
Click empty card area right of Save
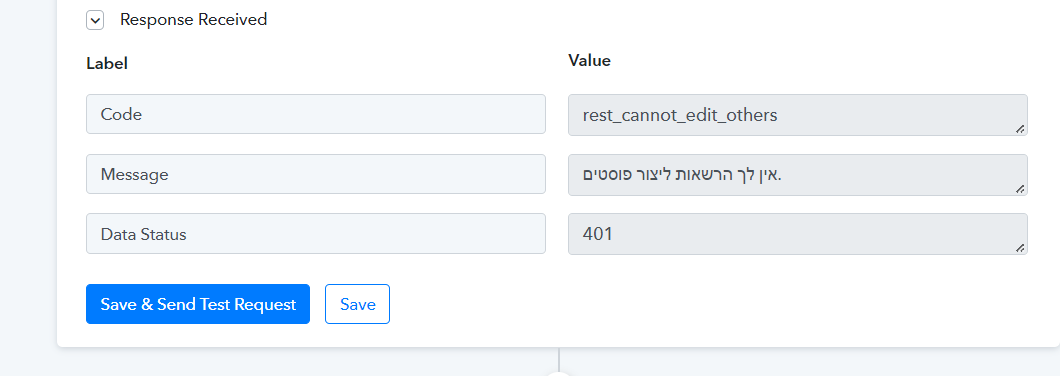[710, 304]
